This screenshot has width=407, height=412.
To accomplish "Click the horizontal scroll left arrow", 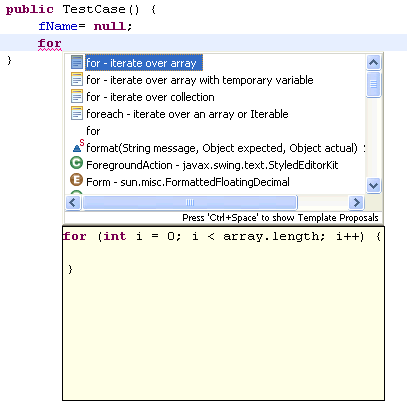I will click(73, 202).
